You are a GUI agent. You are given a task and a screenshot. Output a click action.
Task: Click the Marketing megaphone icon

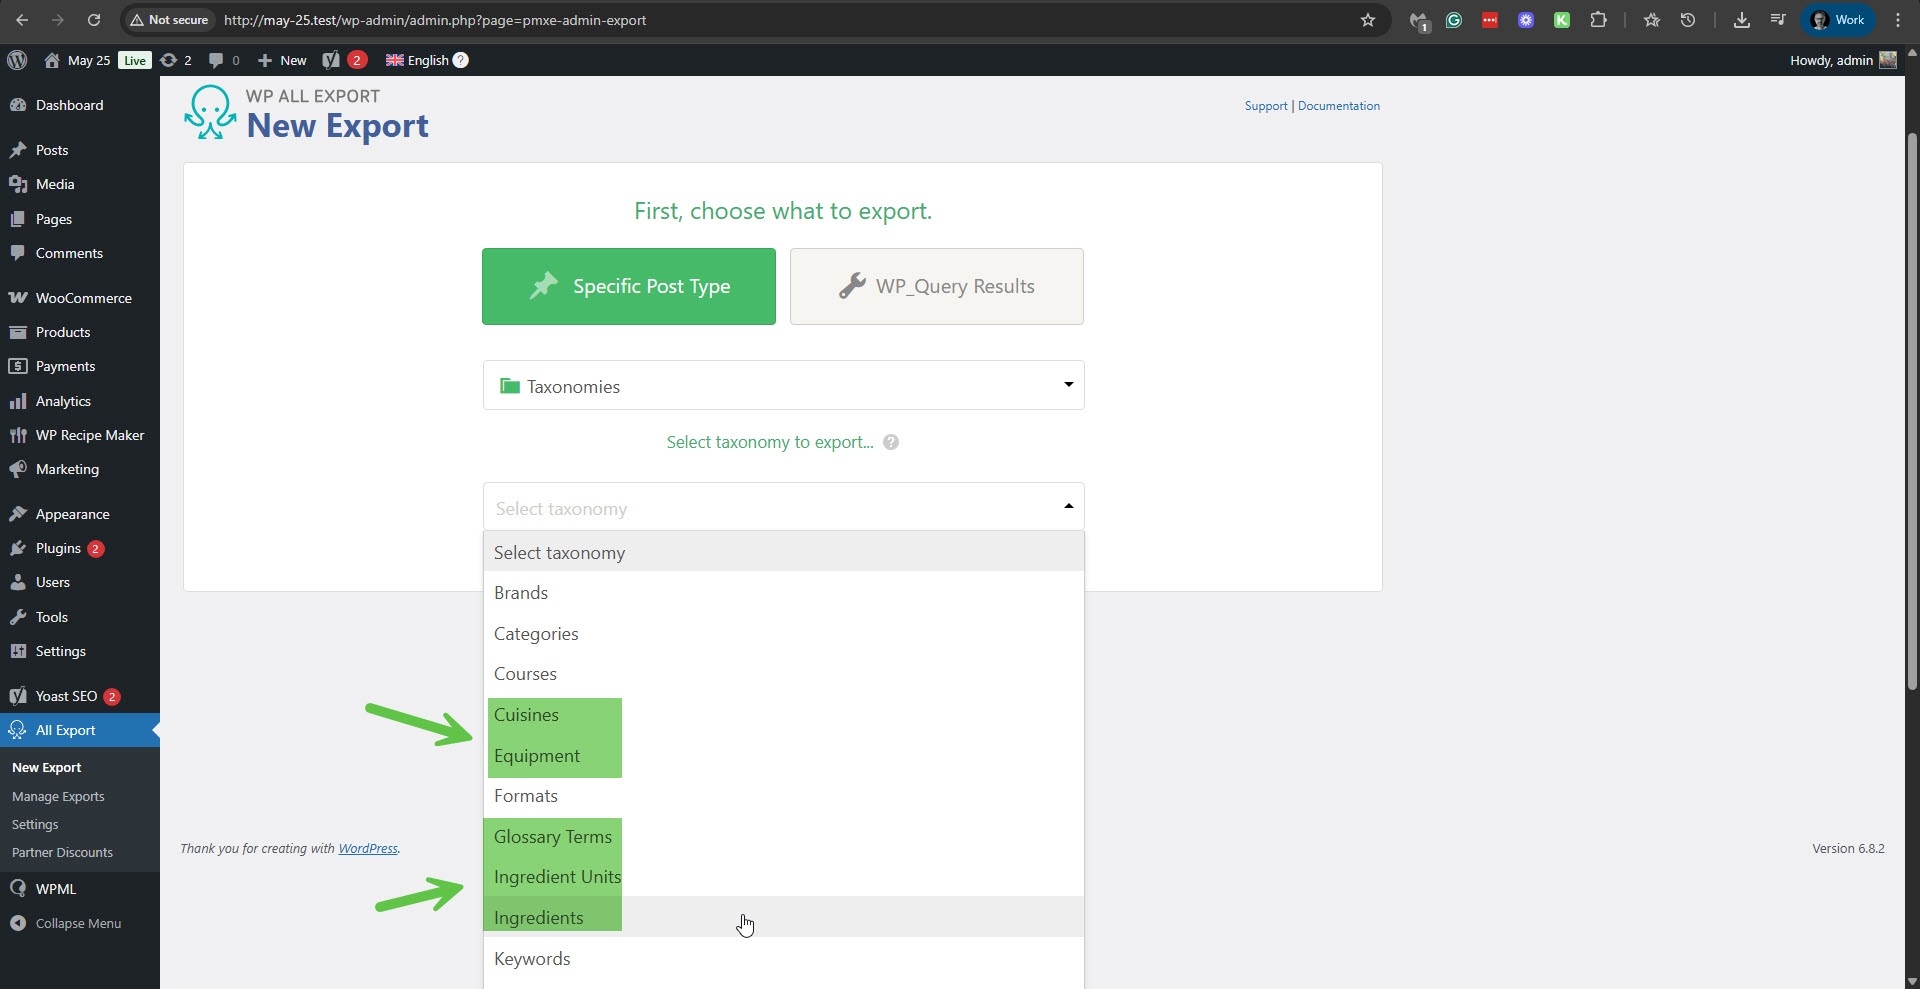[x=18, y=469]
